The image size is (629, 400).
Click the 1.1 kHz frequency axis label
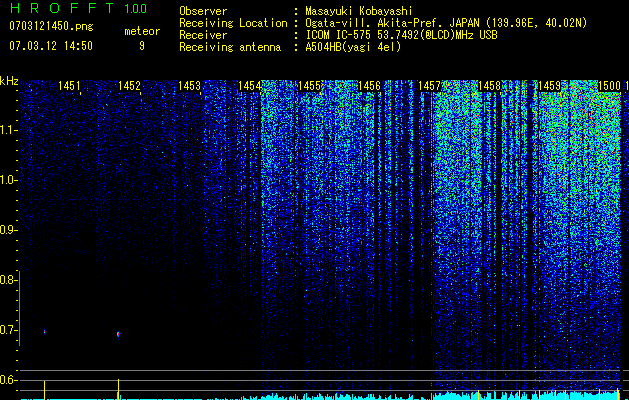pos(8,130)
